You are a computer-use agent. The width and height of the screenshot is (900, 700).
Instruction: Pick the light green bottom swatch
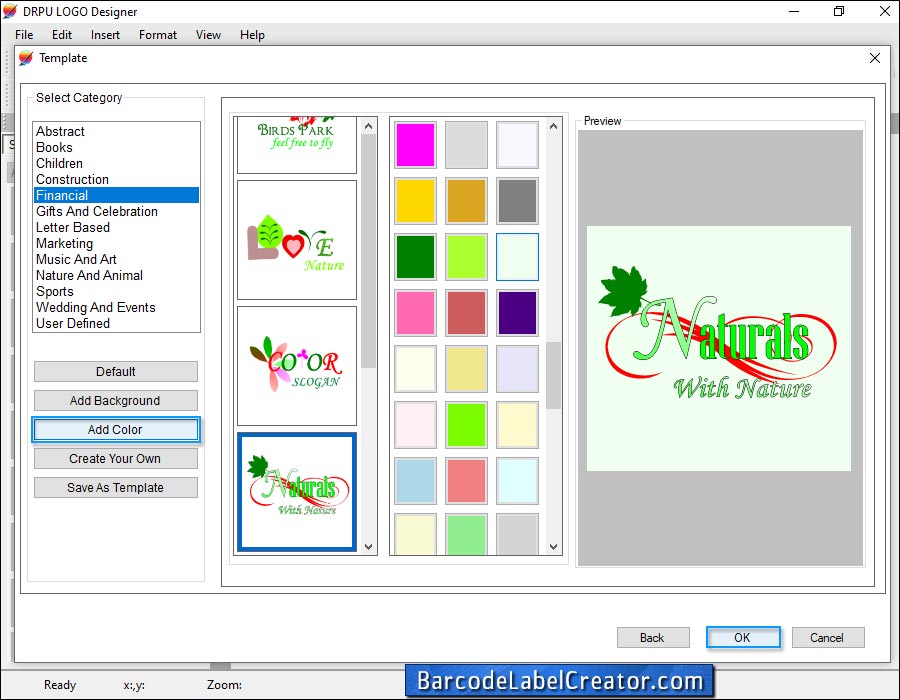466,534
